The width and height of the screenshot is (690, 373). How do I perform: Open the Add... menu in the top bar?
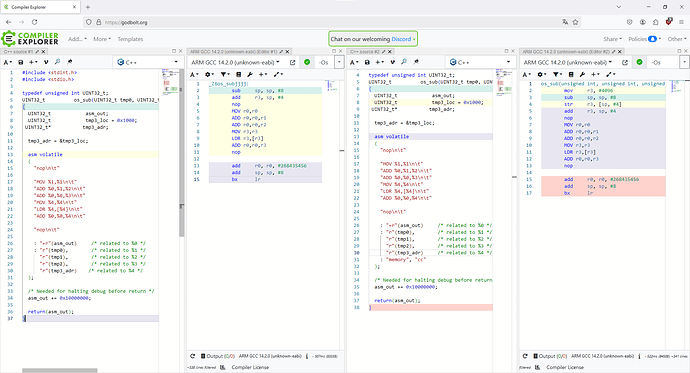(x=77, y=39)
